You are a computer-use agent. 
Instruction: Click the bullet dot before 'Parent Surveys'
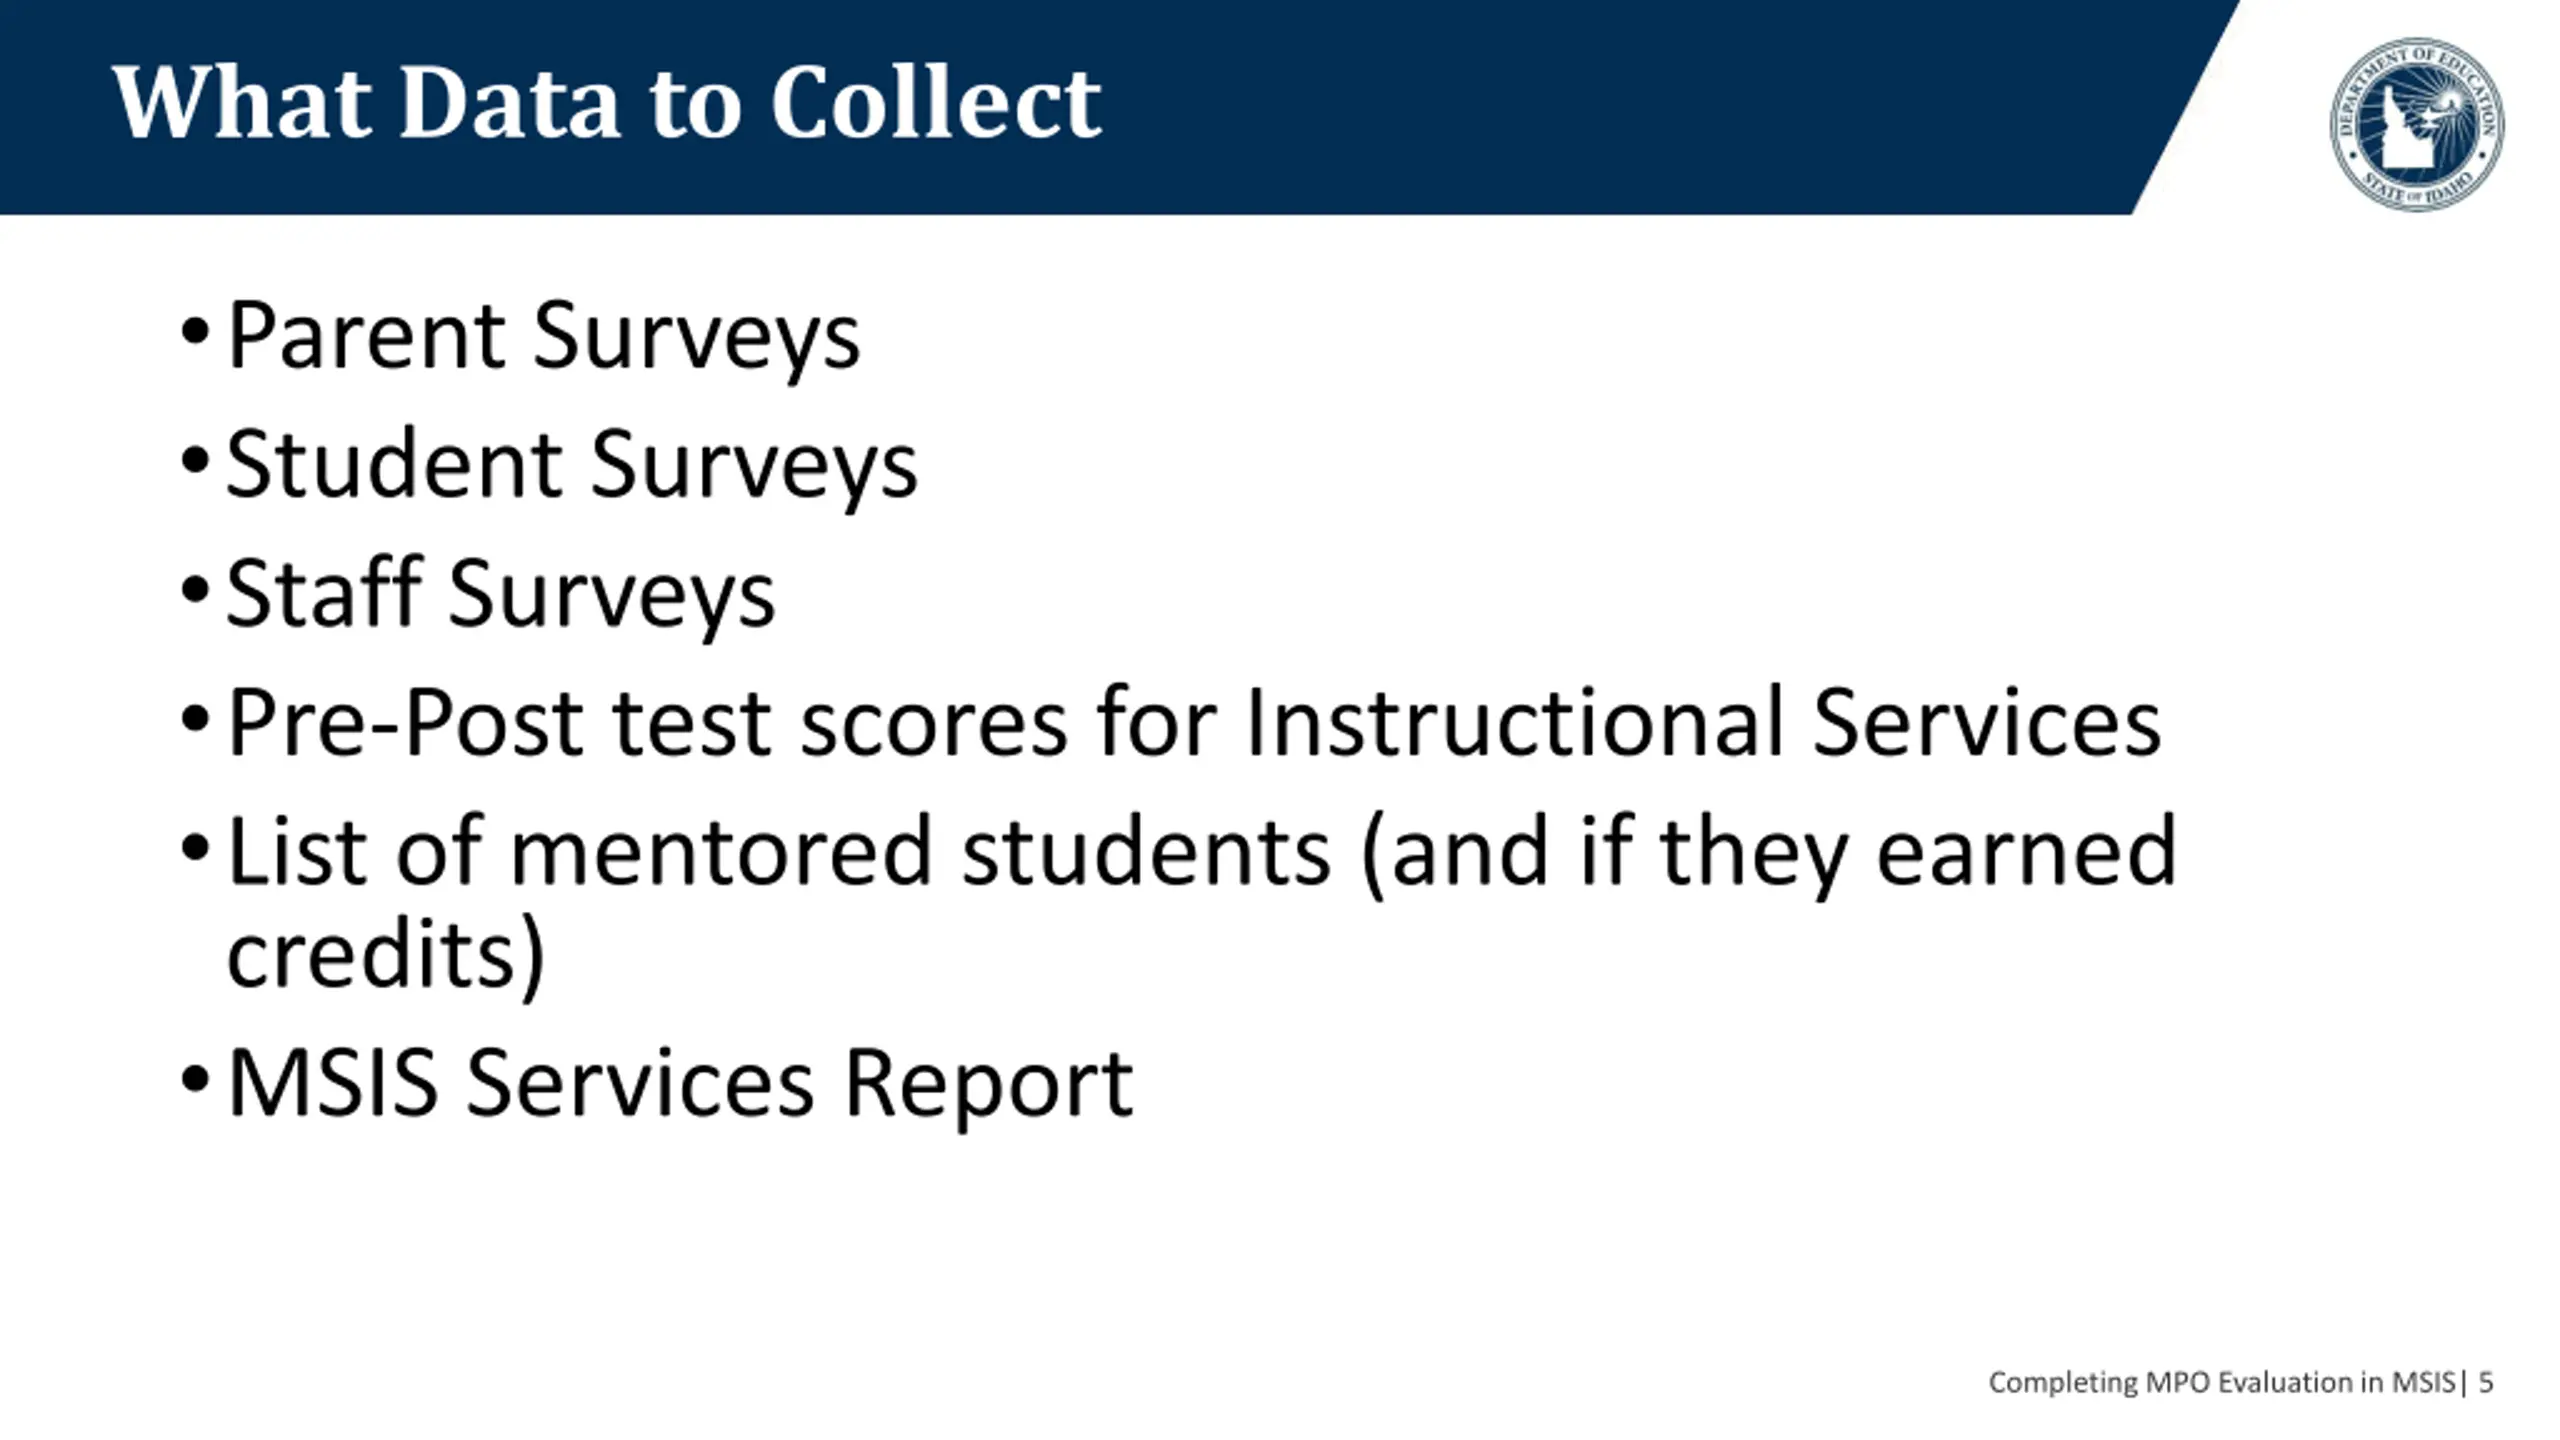(195, 331)
